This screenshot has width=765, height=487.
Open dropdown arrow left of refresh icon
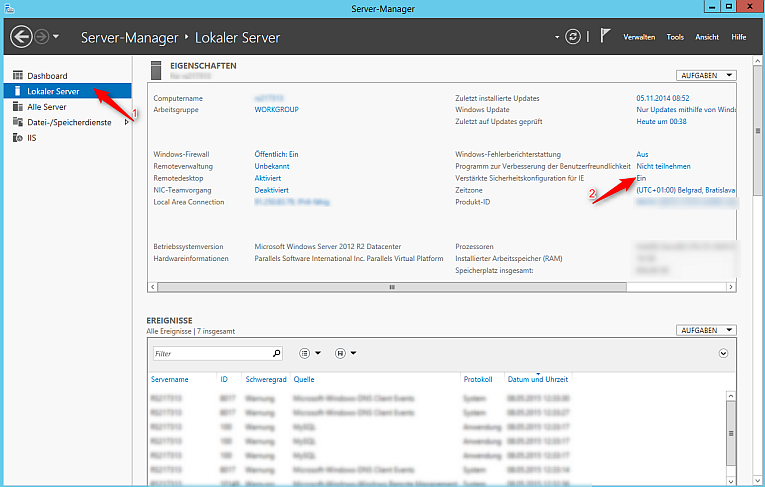pyautogui.click(x=557, y=37)
